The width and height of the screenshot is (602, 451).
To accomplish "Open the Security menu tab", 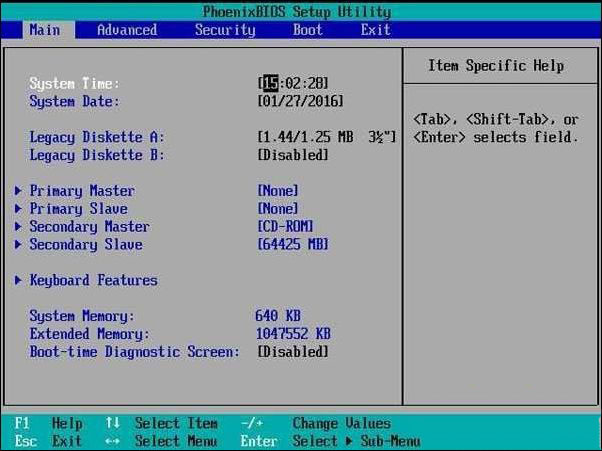I will [225, 30].
